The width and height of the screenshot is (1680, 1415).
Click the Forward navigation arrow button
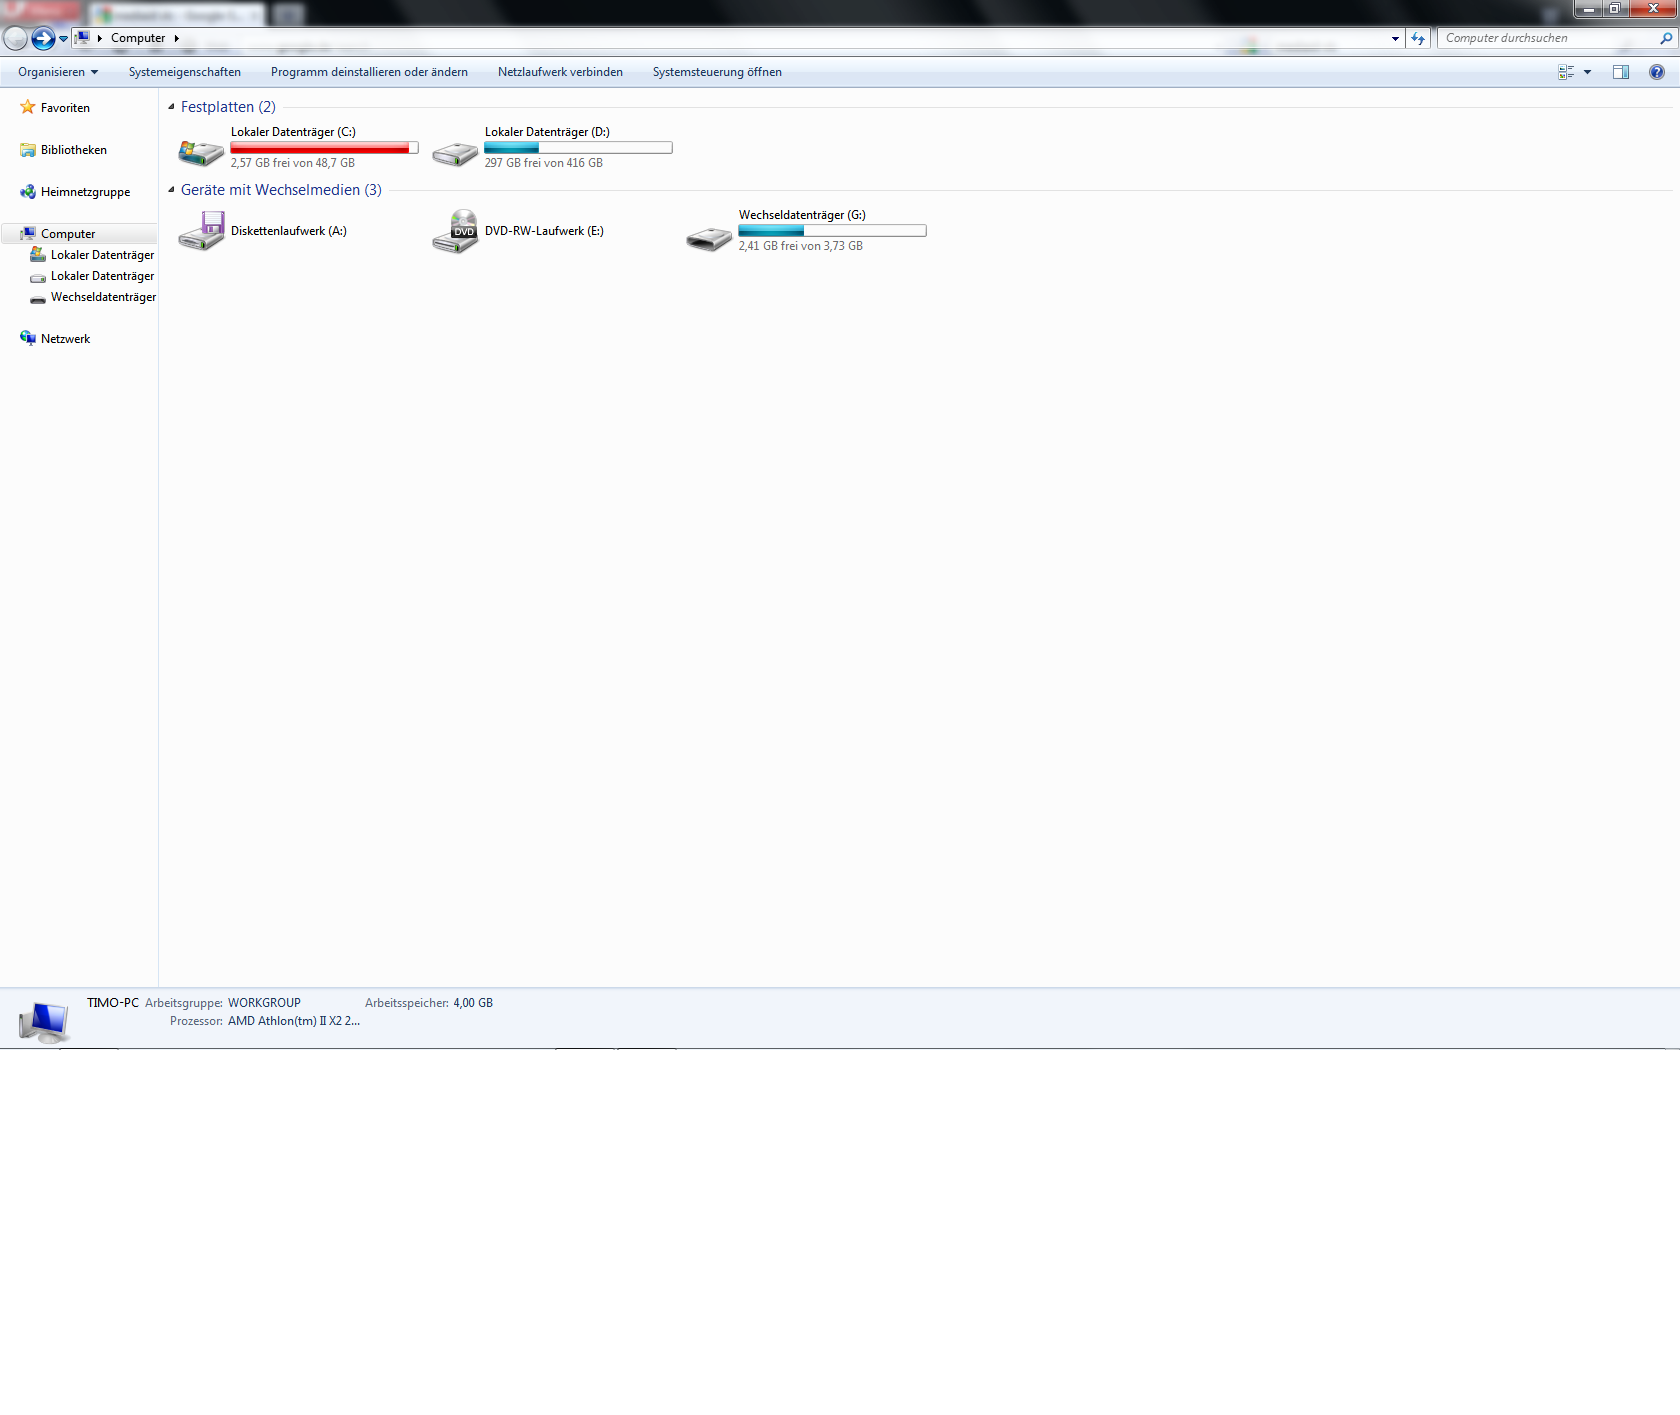tap(43, 38)
